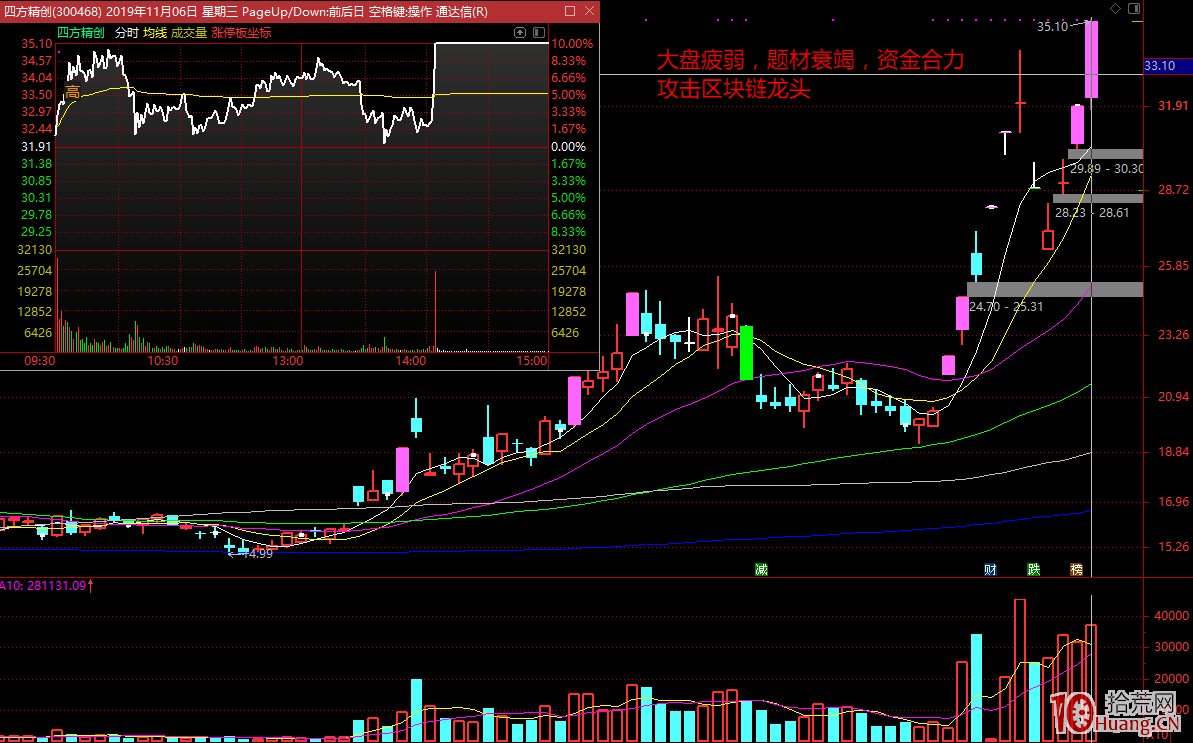Click the large green candlestick on K-line chart
1193x743 pixels.
746,353
